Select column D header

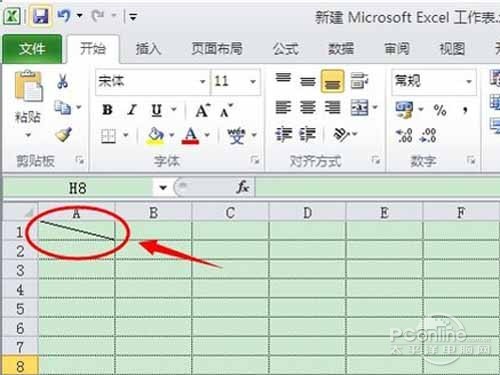[x=307, y=212]
